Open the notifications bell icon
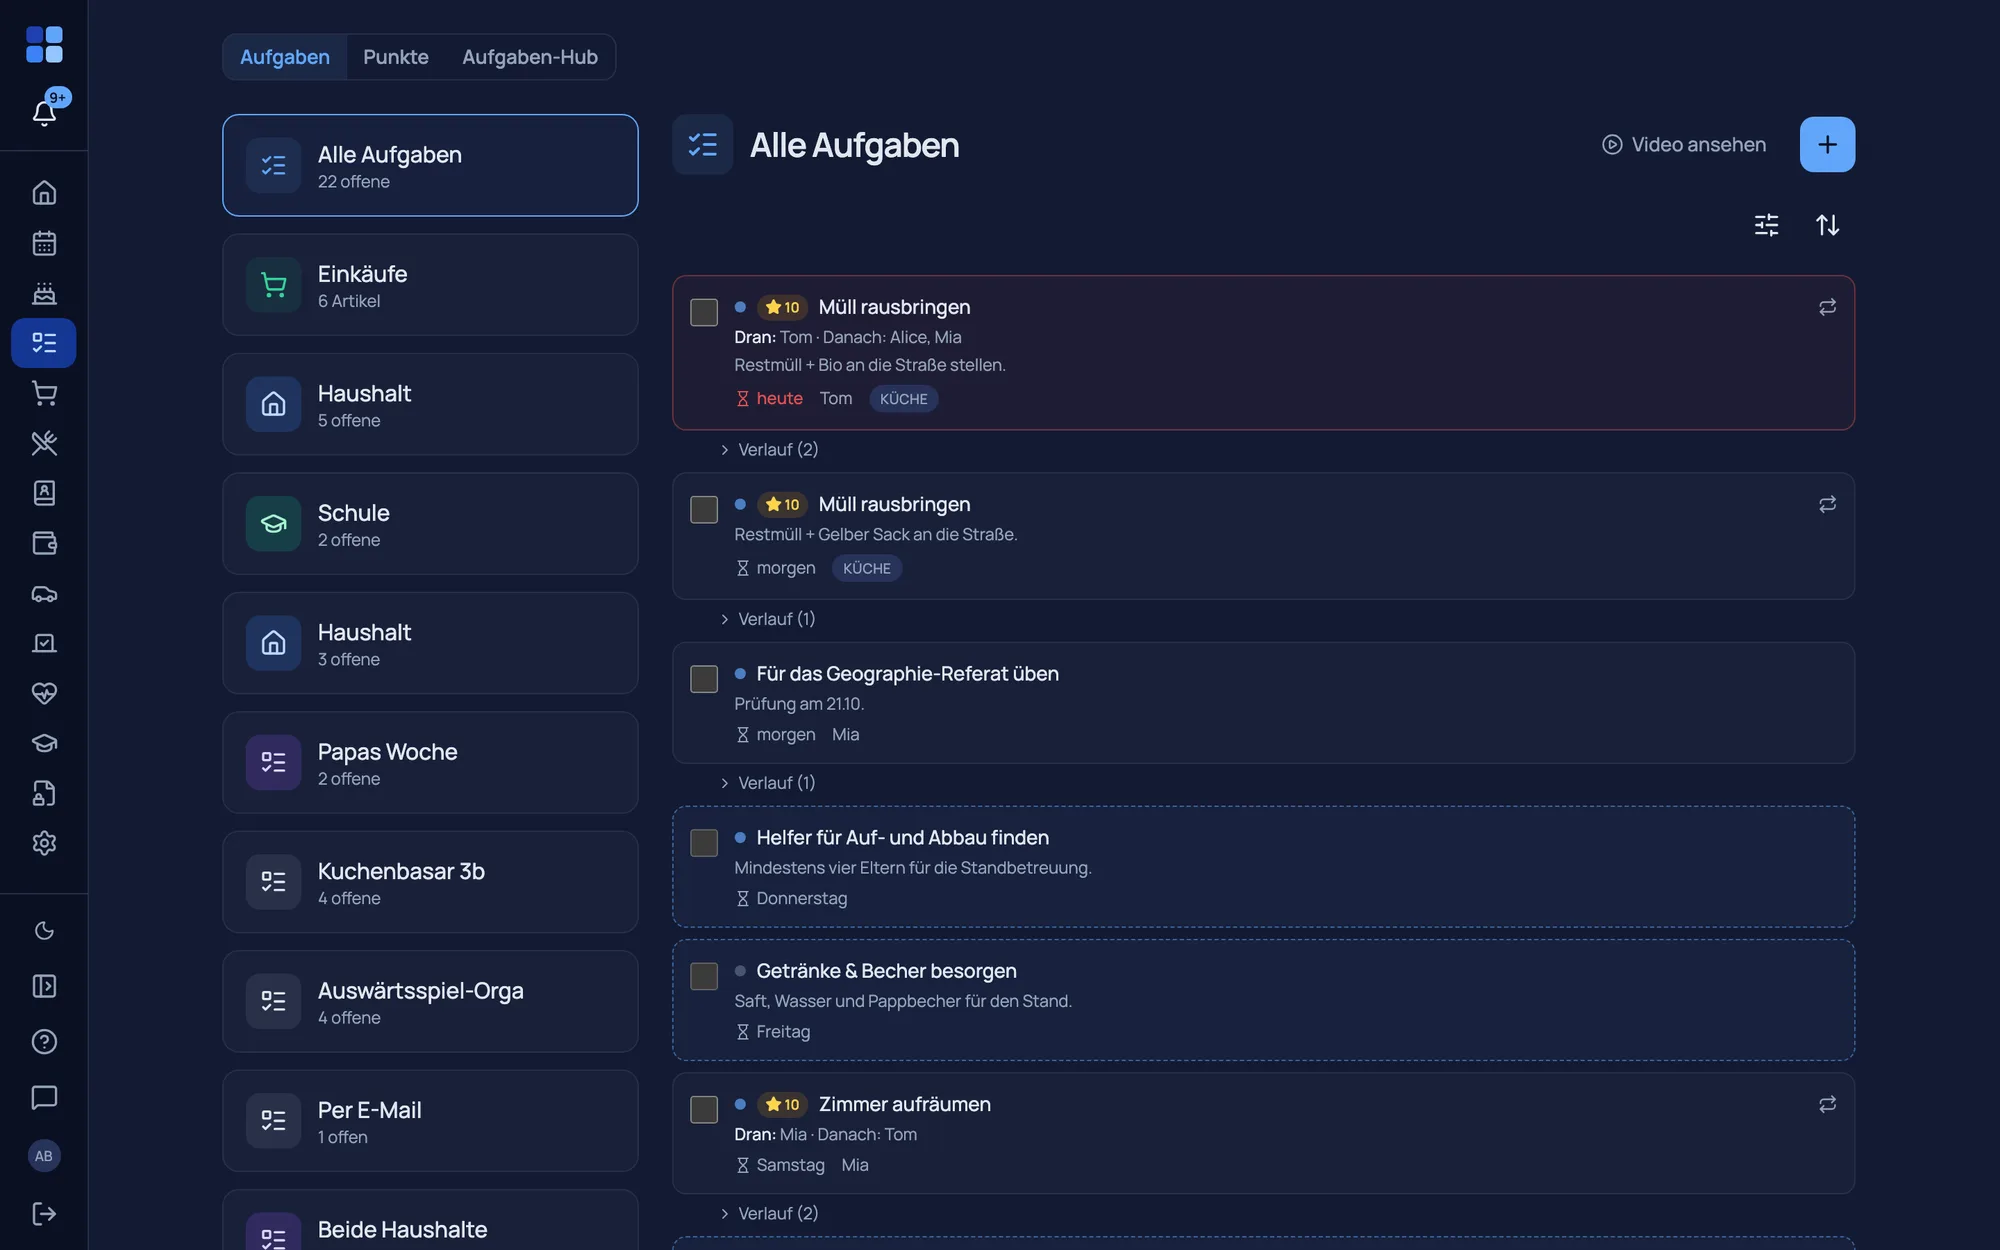The height and width of the screenshot is (1250, 2000). pyautogui.click(x=44, y=112)
